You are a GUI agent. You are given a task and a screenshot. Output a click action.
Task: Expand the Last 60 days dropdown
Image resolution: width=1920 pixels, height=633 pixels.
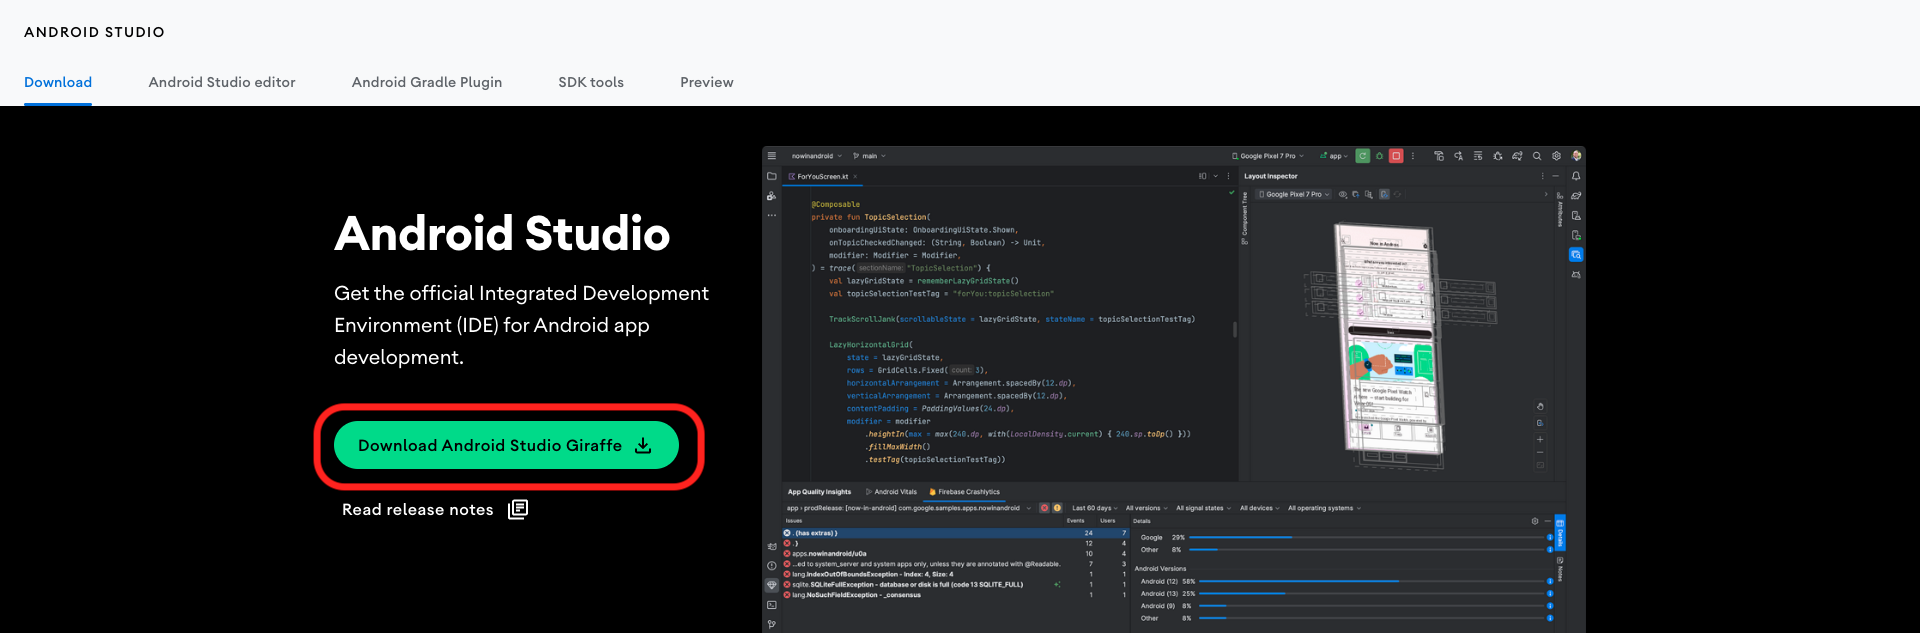tap(1094, 508)
